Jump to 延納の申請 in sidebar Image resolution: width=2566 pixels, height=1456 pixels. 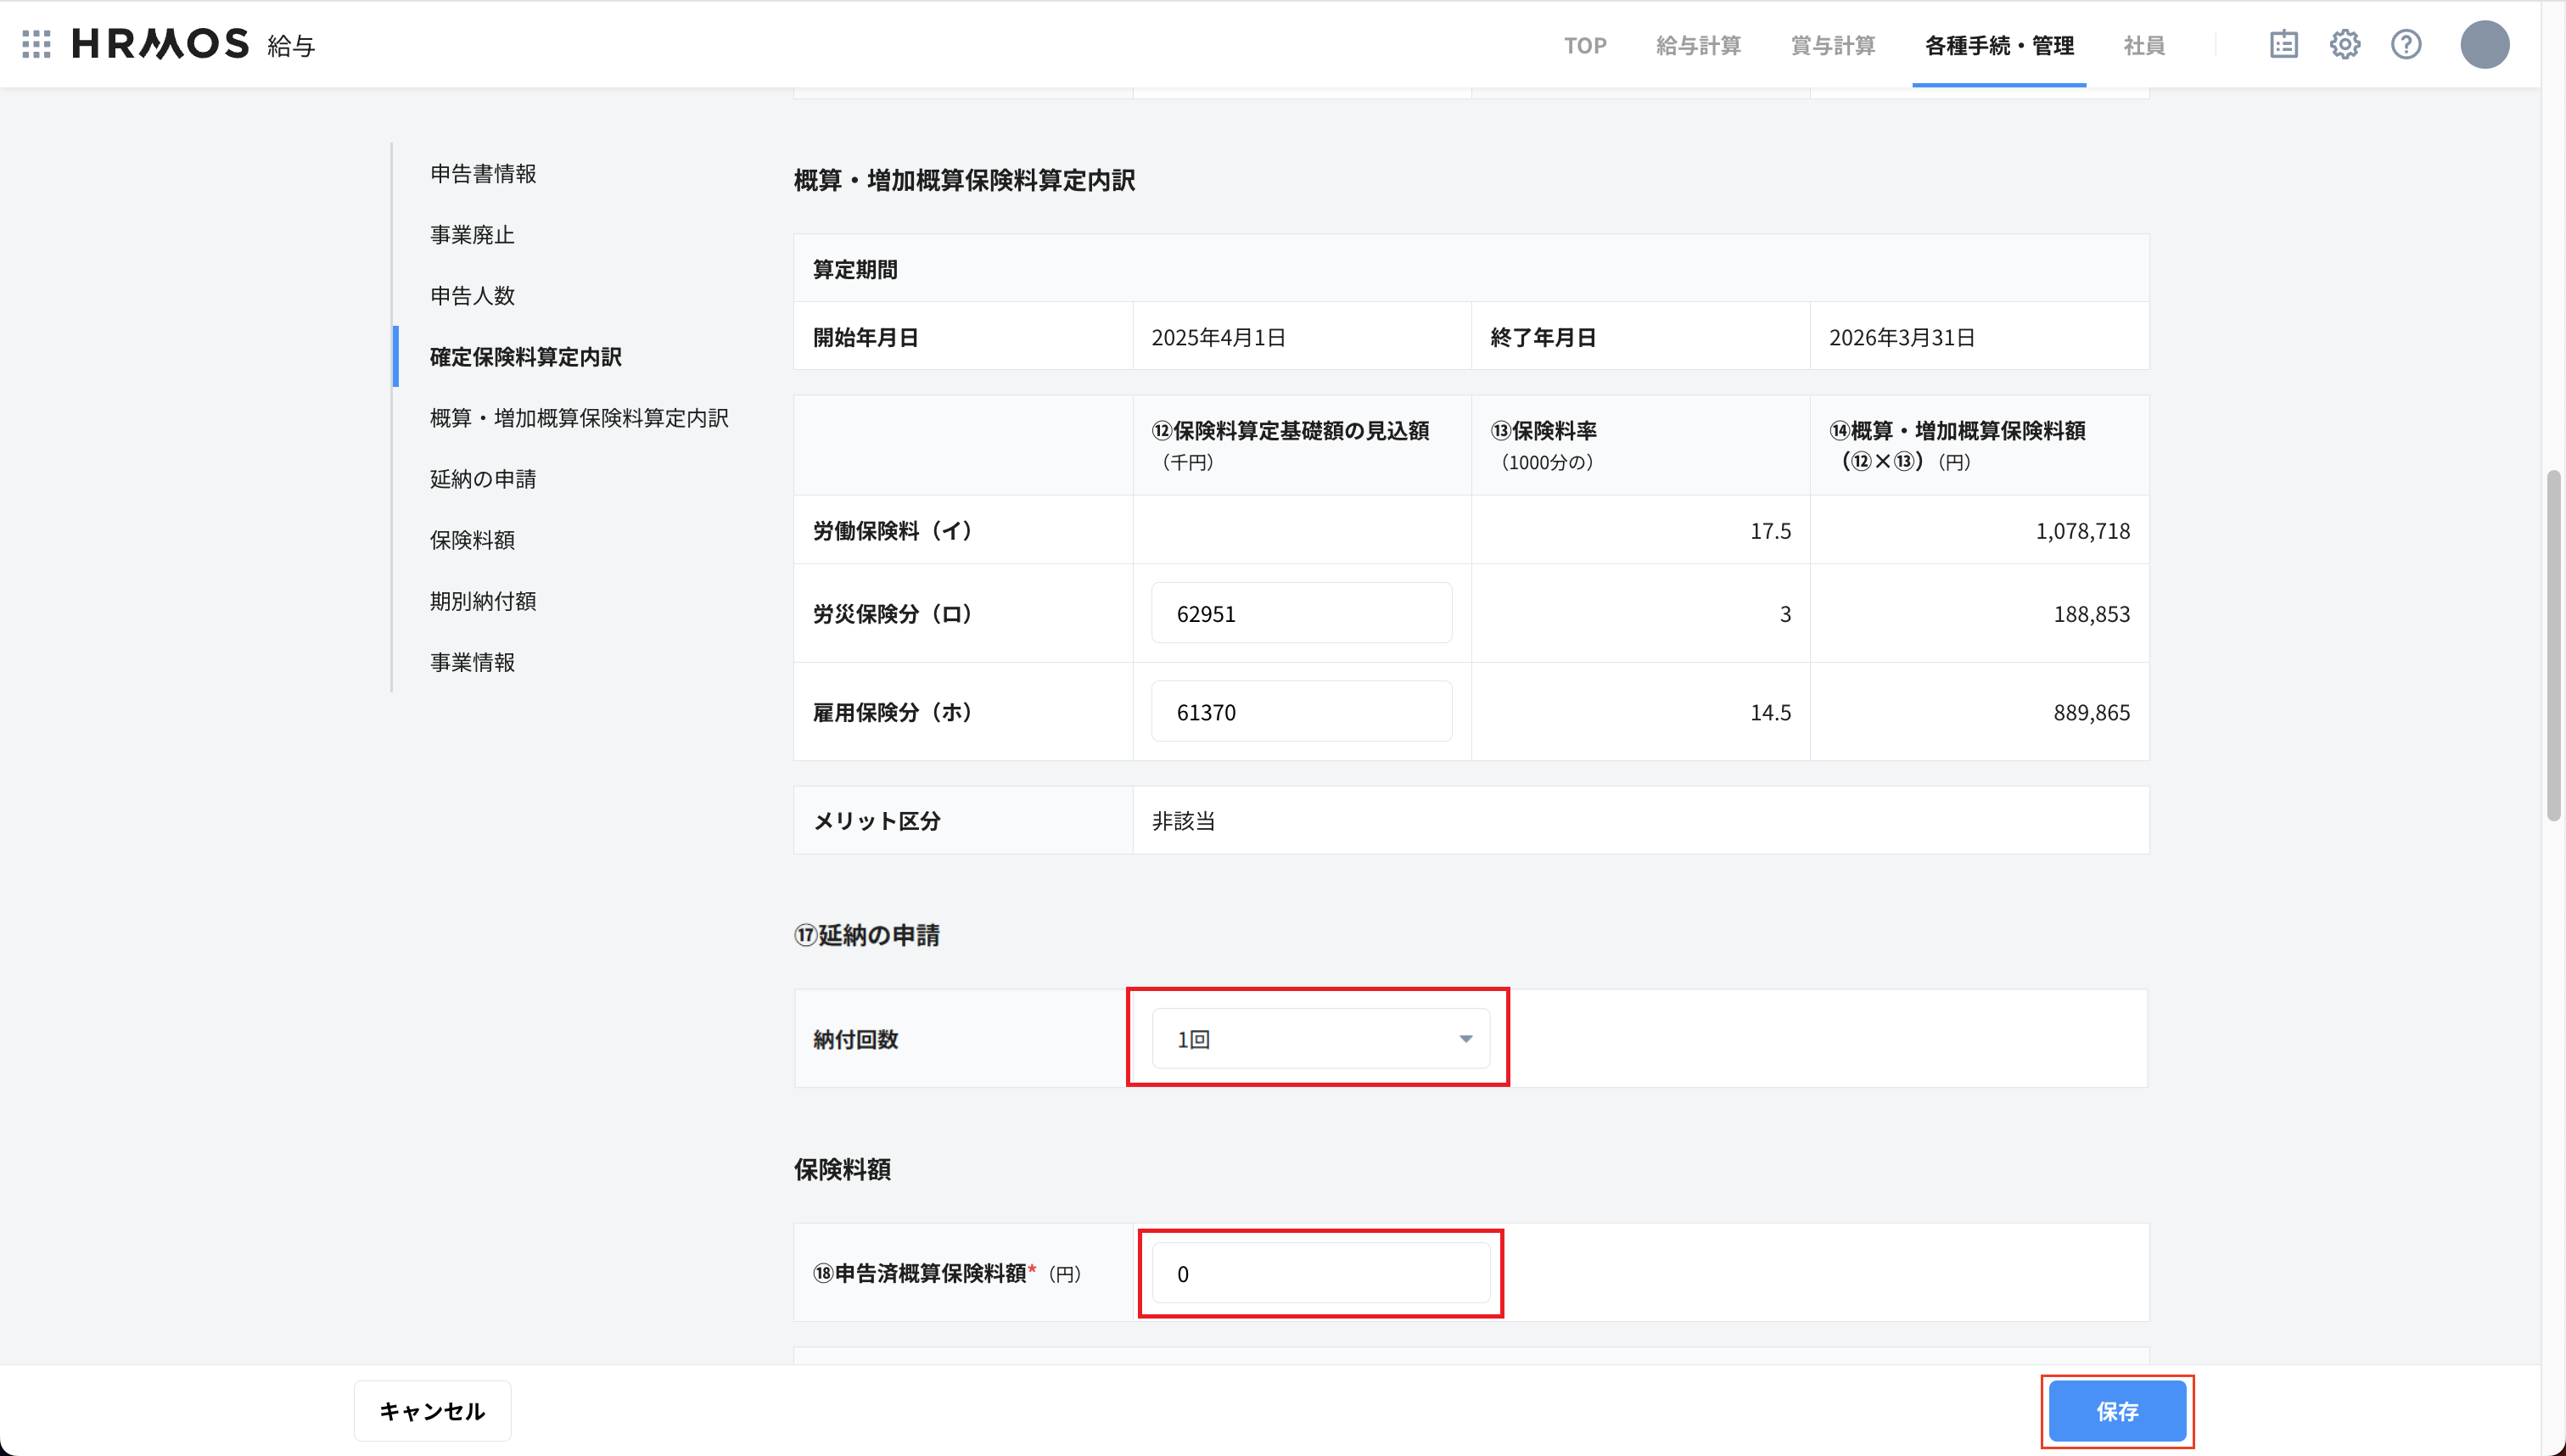pyautogui.click(x=483, y=479)
